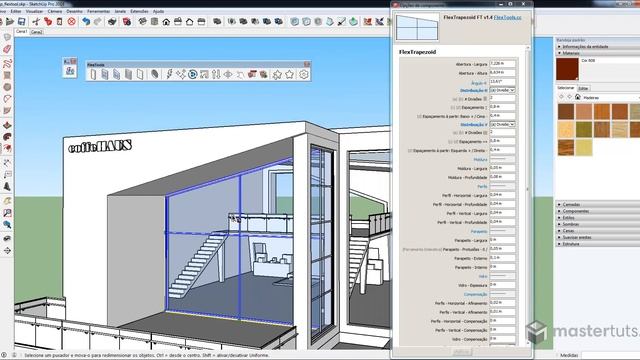Click the Abertura - Largura input field
Screen dimensions: 640x360
click(502, 64)
